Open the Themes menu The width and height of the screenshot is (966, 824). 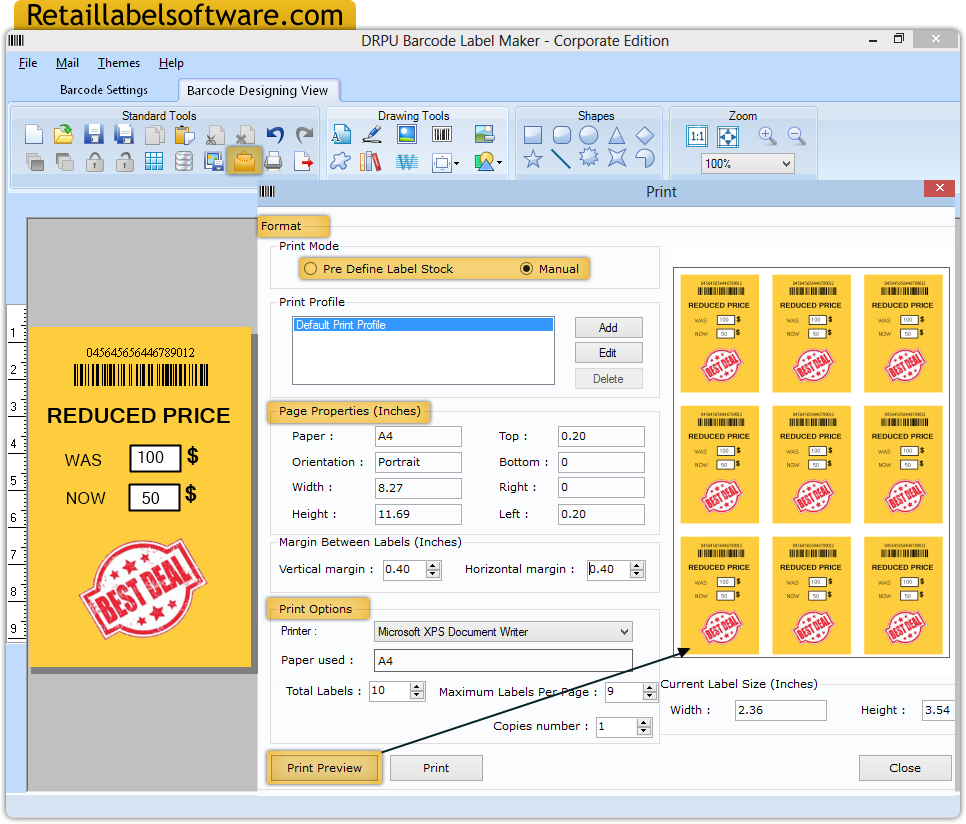pyautogui.click(x=118, y=62)
